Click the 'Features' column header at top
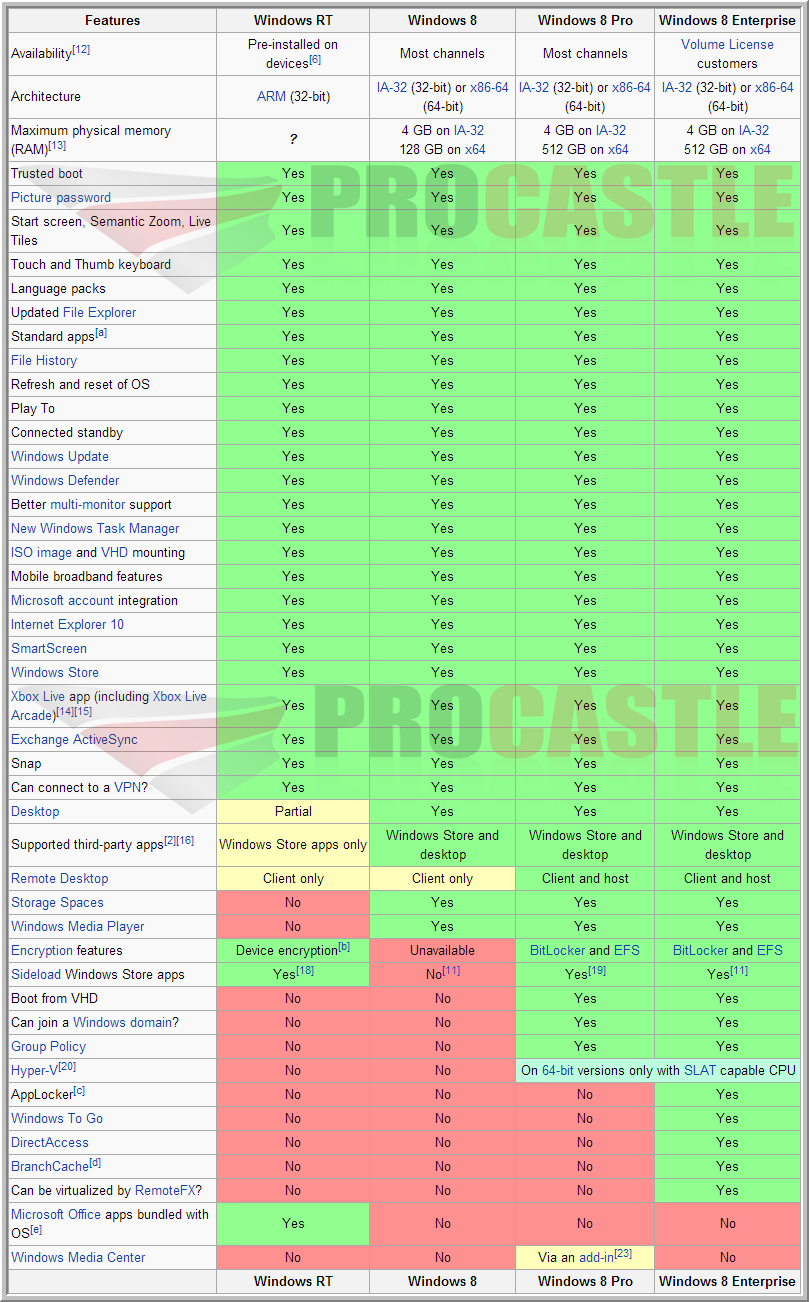 click(112, 21)
